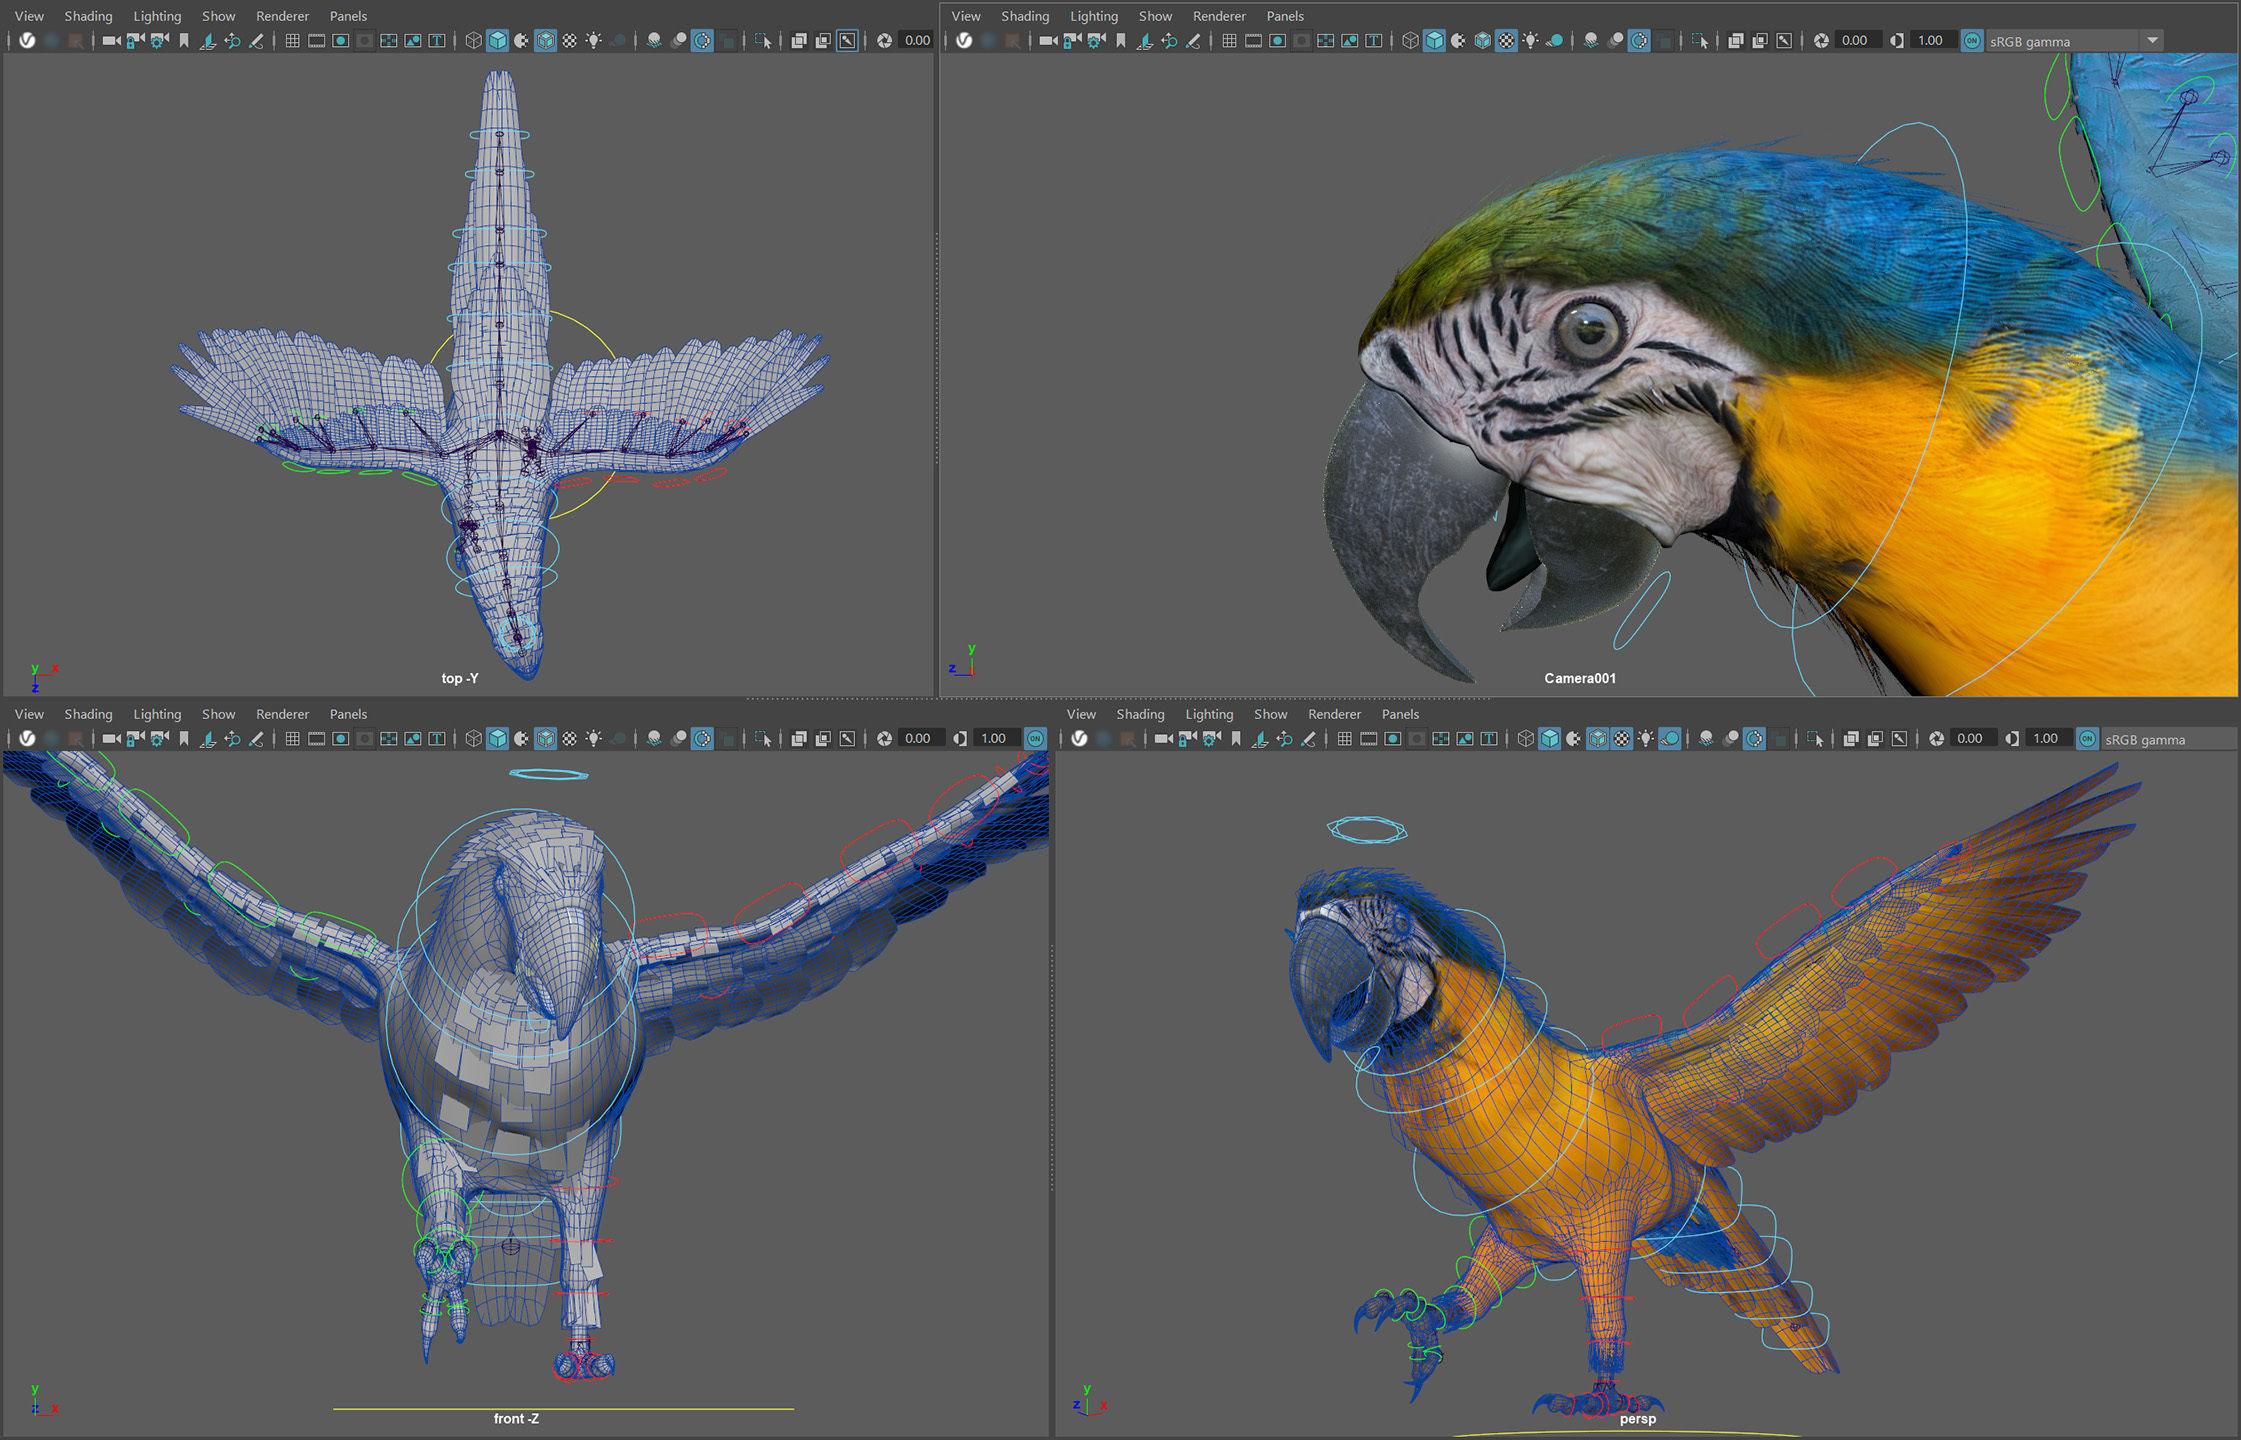Open Camera Attributes from top -Y panel toolbar
The width and height of the screenshot is (2241, 1440).
coord(159,41)
